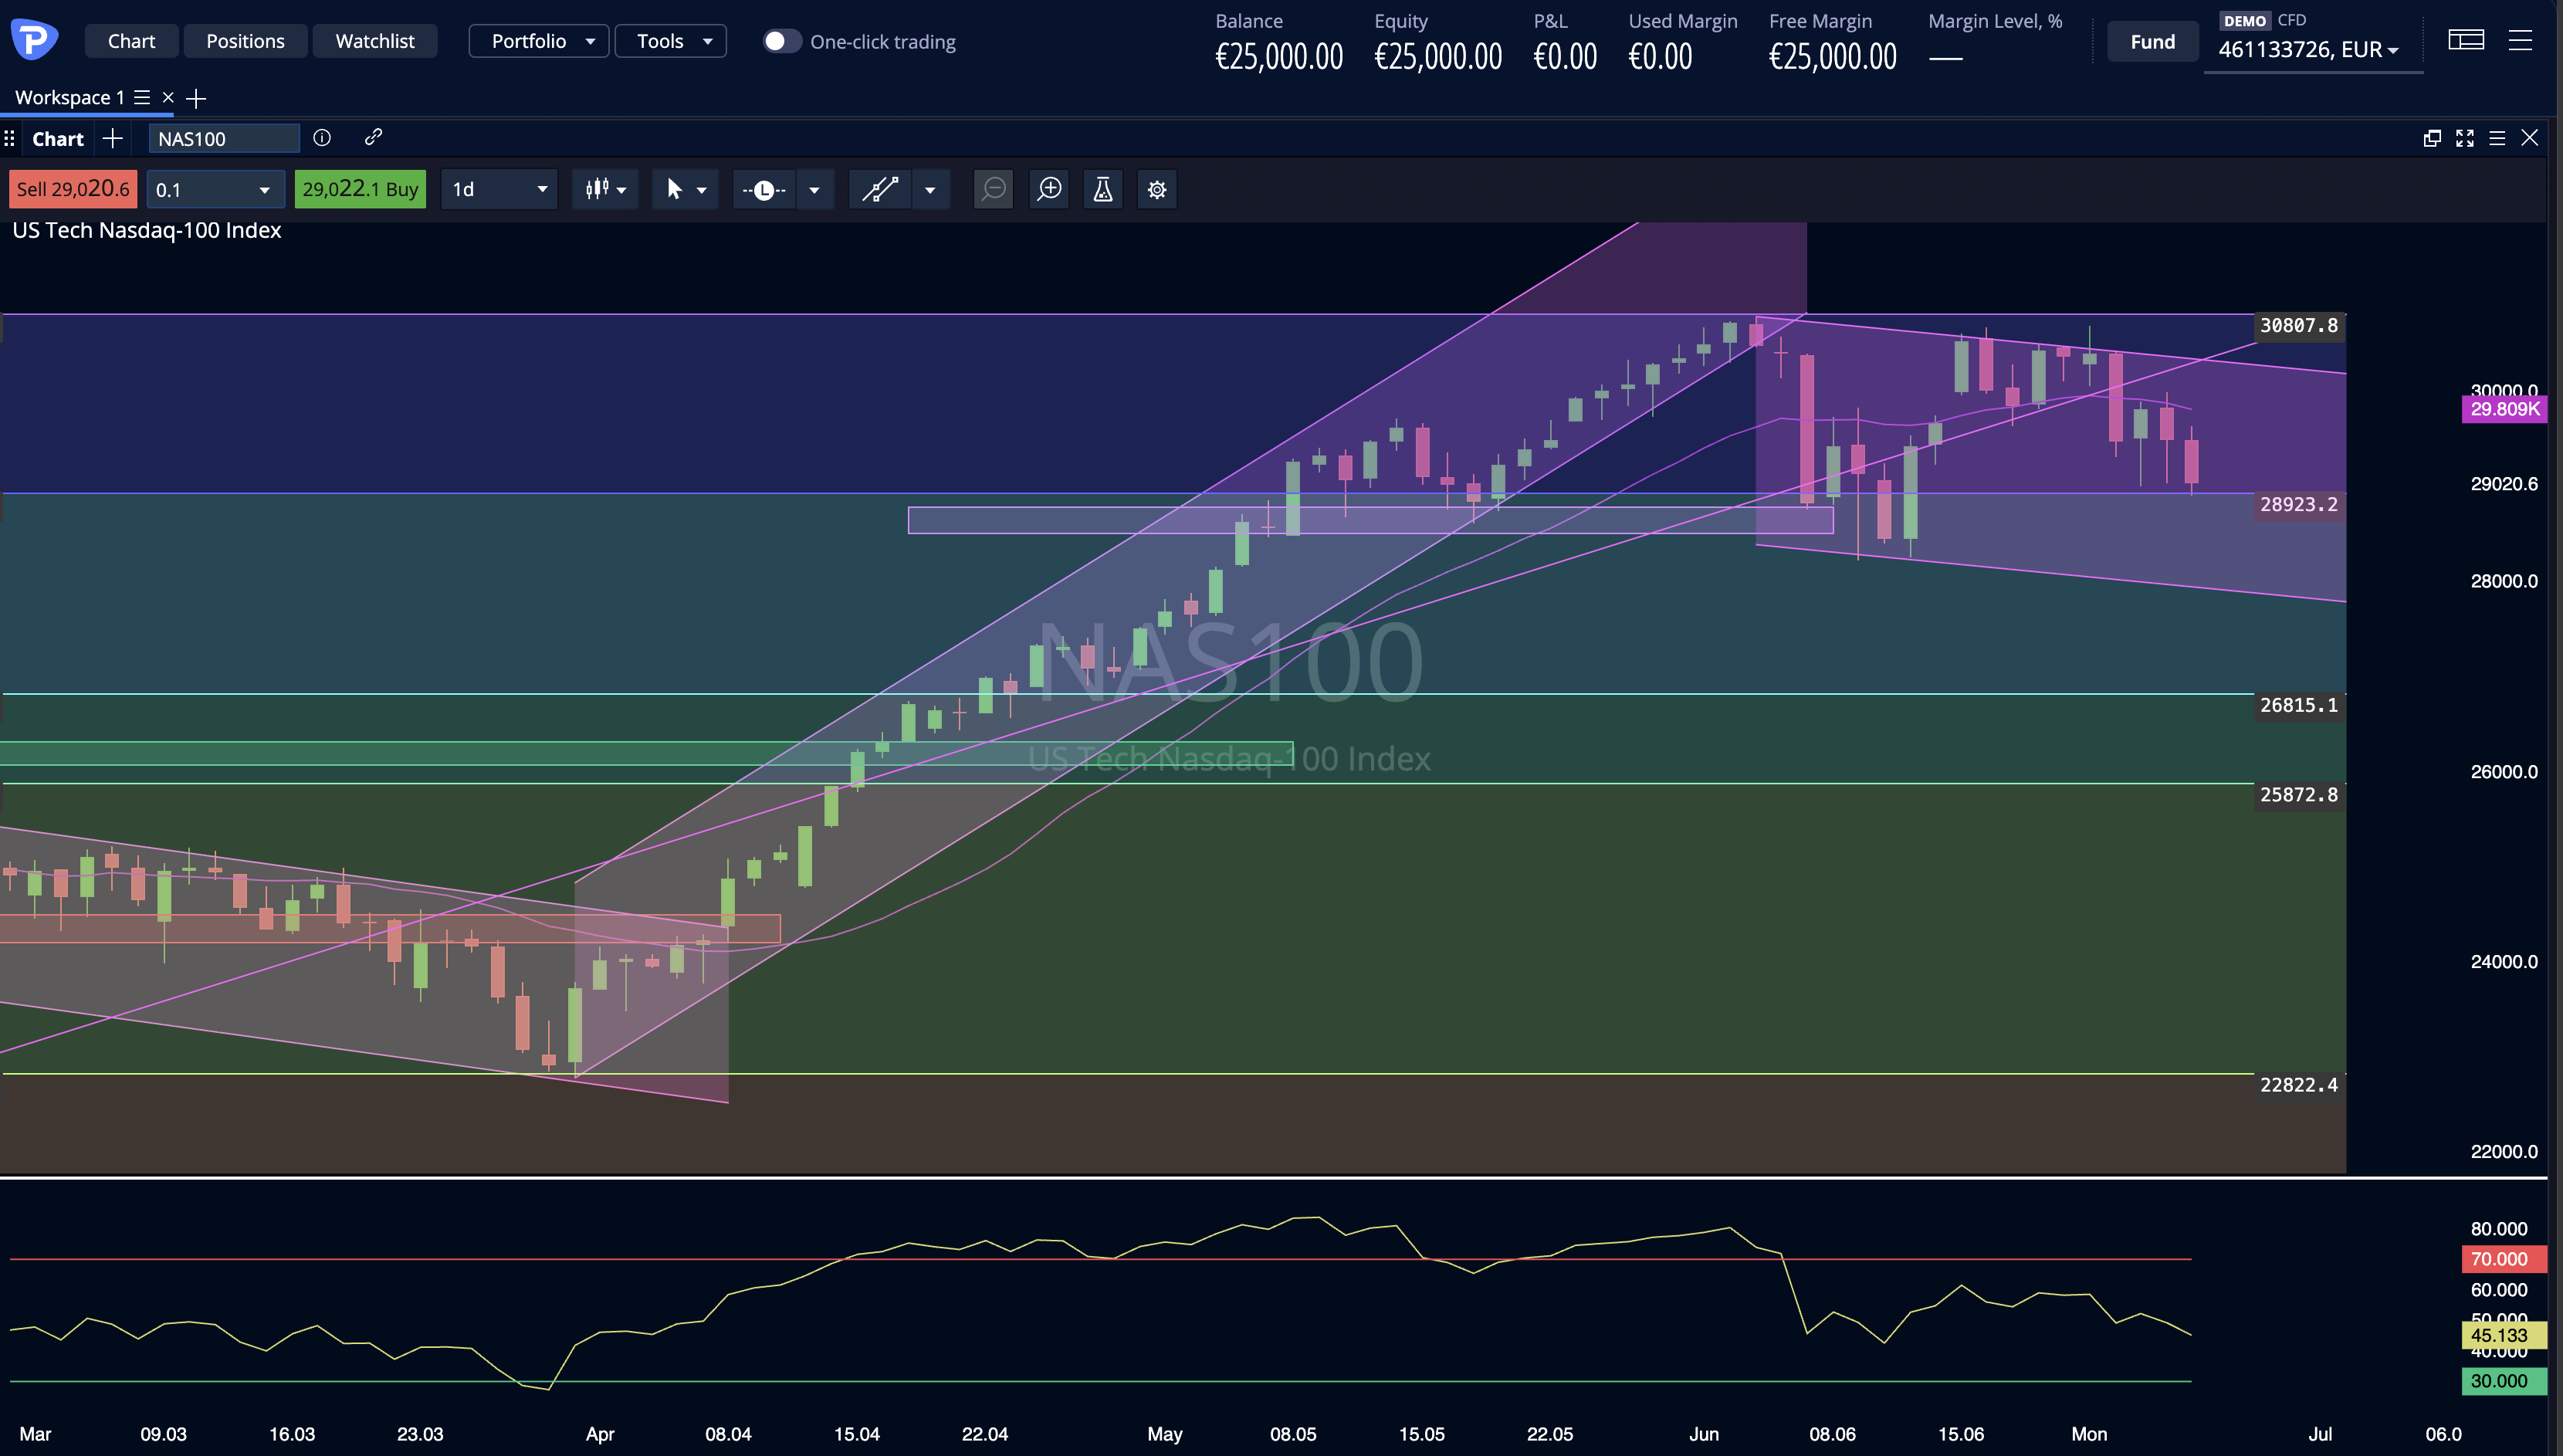Open the Tools dropdown

click(x=670, y=41)
